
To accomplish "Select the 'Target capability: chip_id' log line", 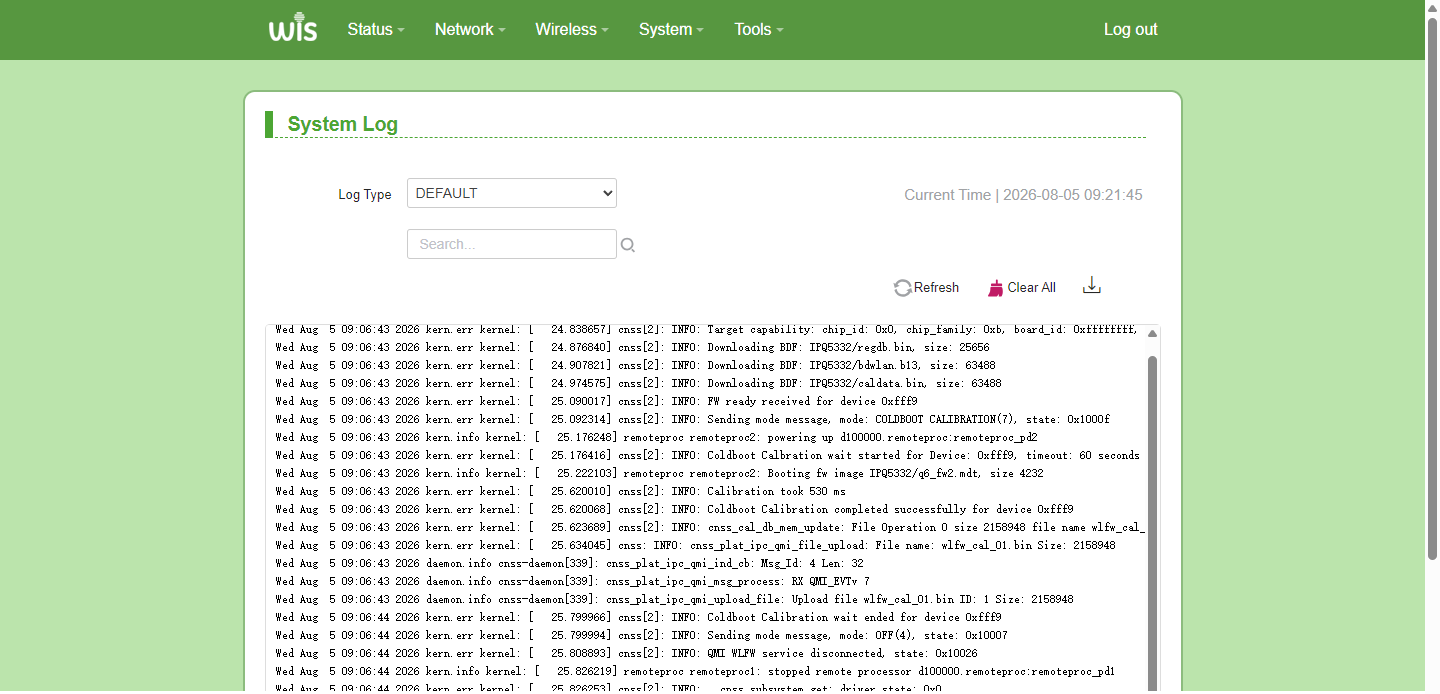I will coord(706,329).
